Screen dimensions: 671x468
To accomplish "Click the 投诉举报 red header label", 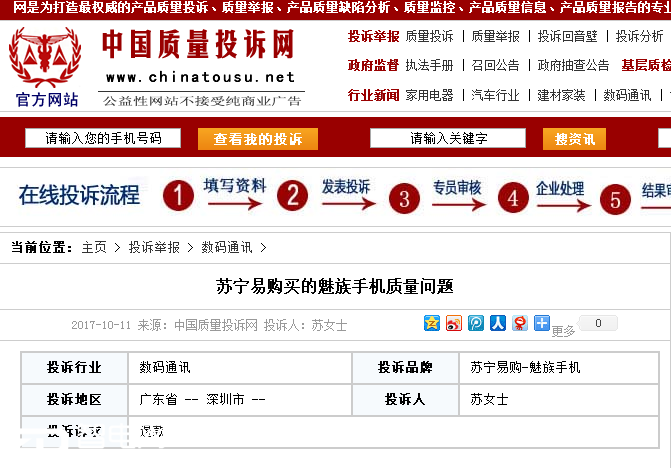I will pos(374,37).
